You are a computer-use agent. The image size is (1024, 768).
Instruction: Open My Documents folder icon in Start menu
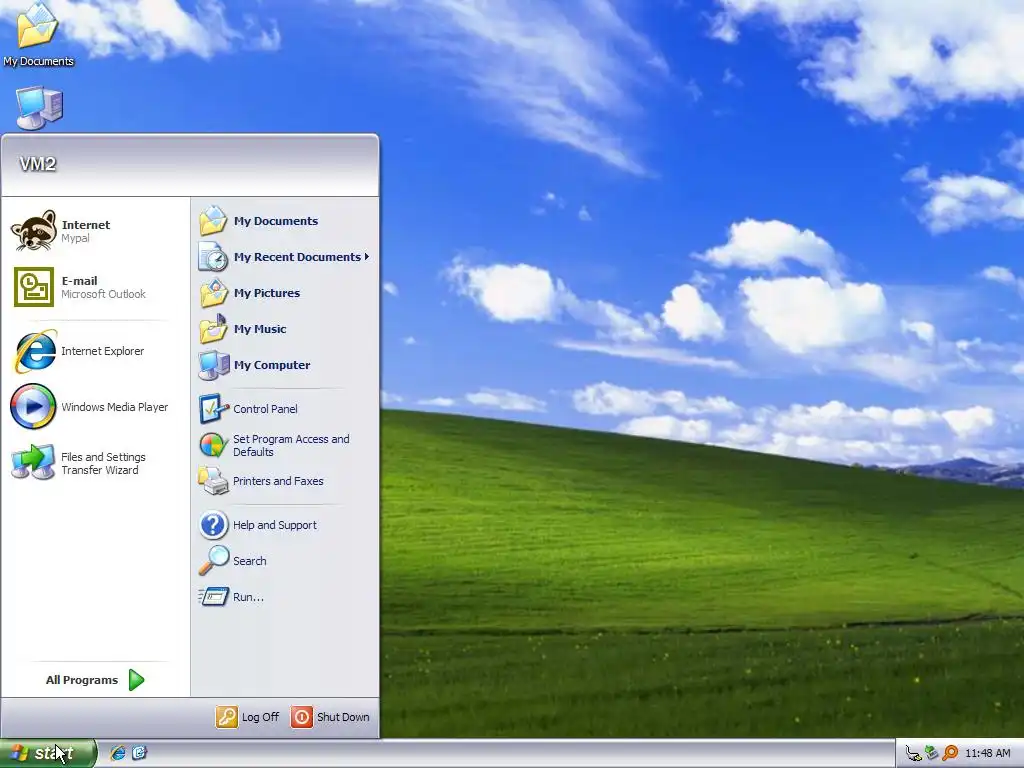tap(213, 221)
